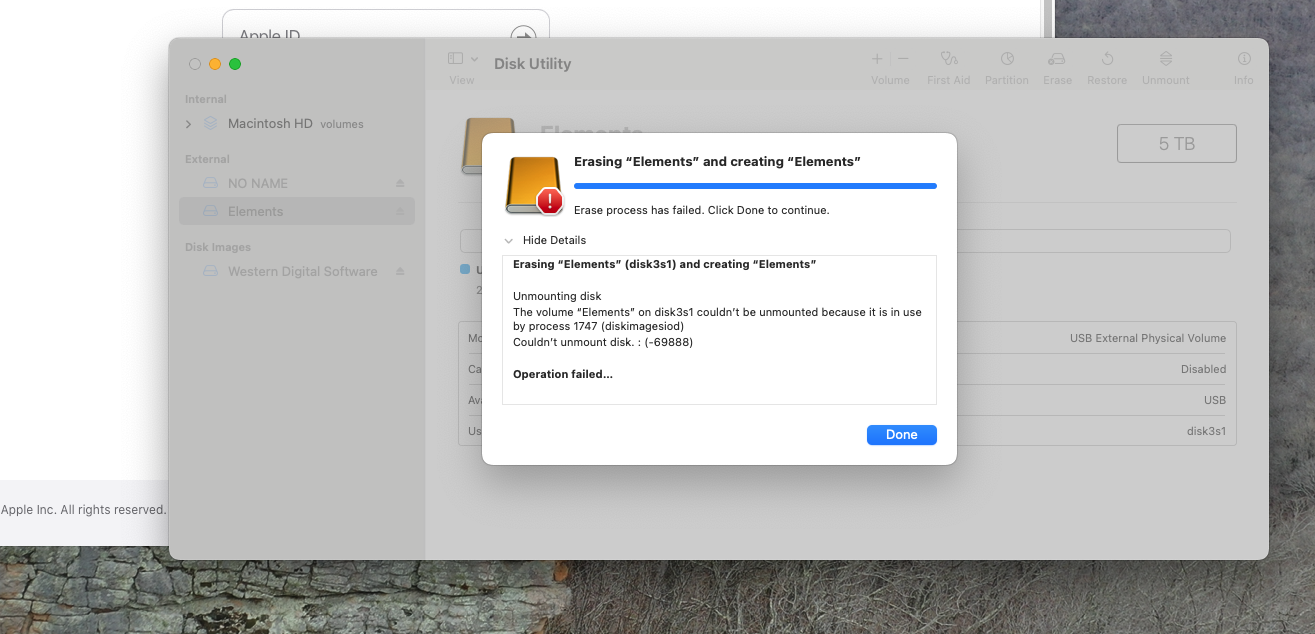Select Macintosh HD in the sidebar
The width and height of the screenshot is (1315, 634).
pyautogui.click(x=270, y=124)
